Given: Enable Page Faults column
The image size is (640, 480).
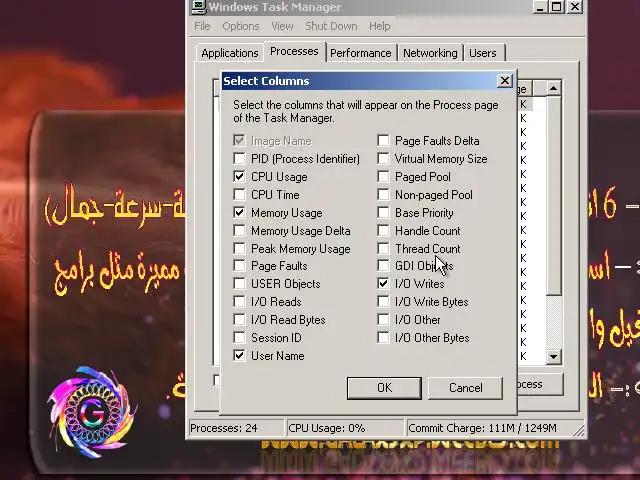Looking at the screenshot, I should coord(239,265).
